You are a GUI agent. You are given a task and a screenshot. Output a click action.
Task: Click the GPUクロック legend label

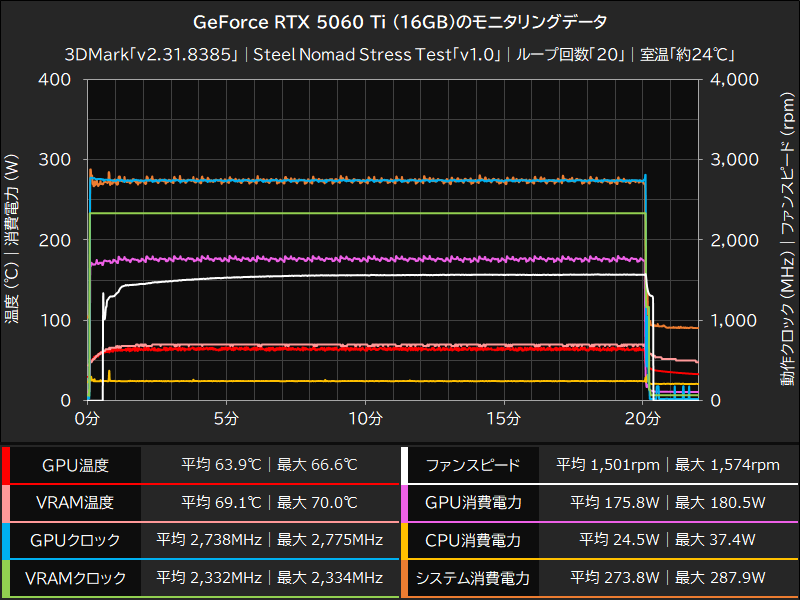(78, 540)
